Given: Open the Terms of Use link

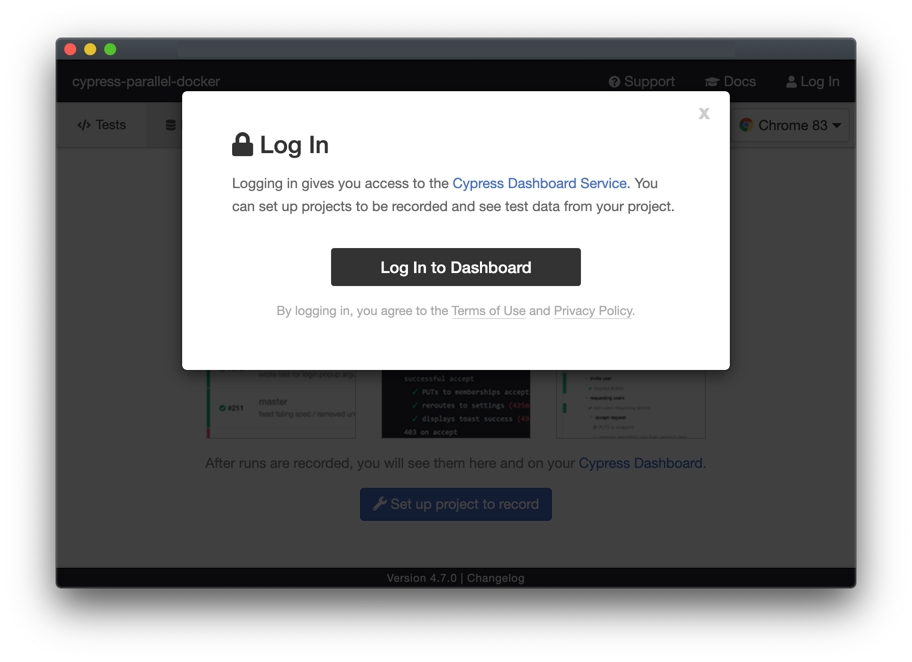Looking at the screenshot, I should [489, 311].
